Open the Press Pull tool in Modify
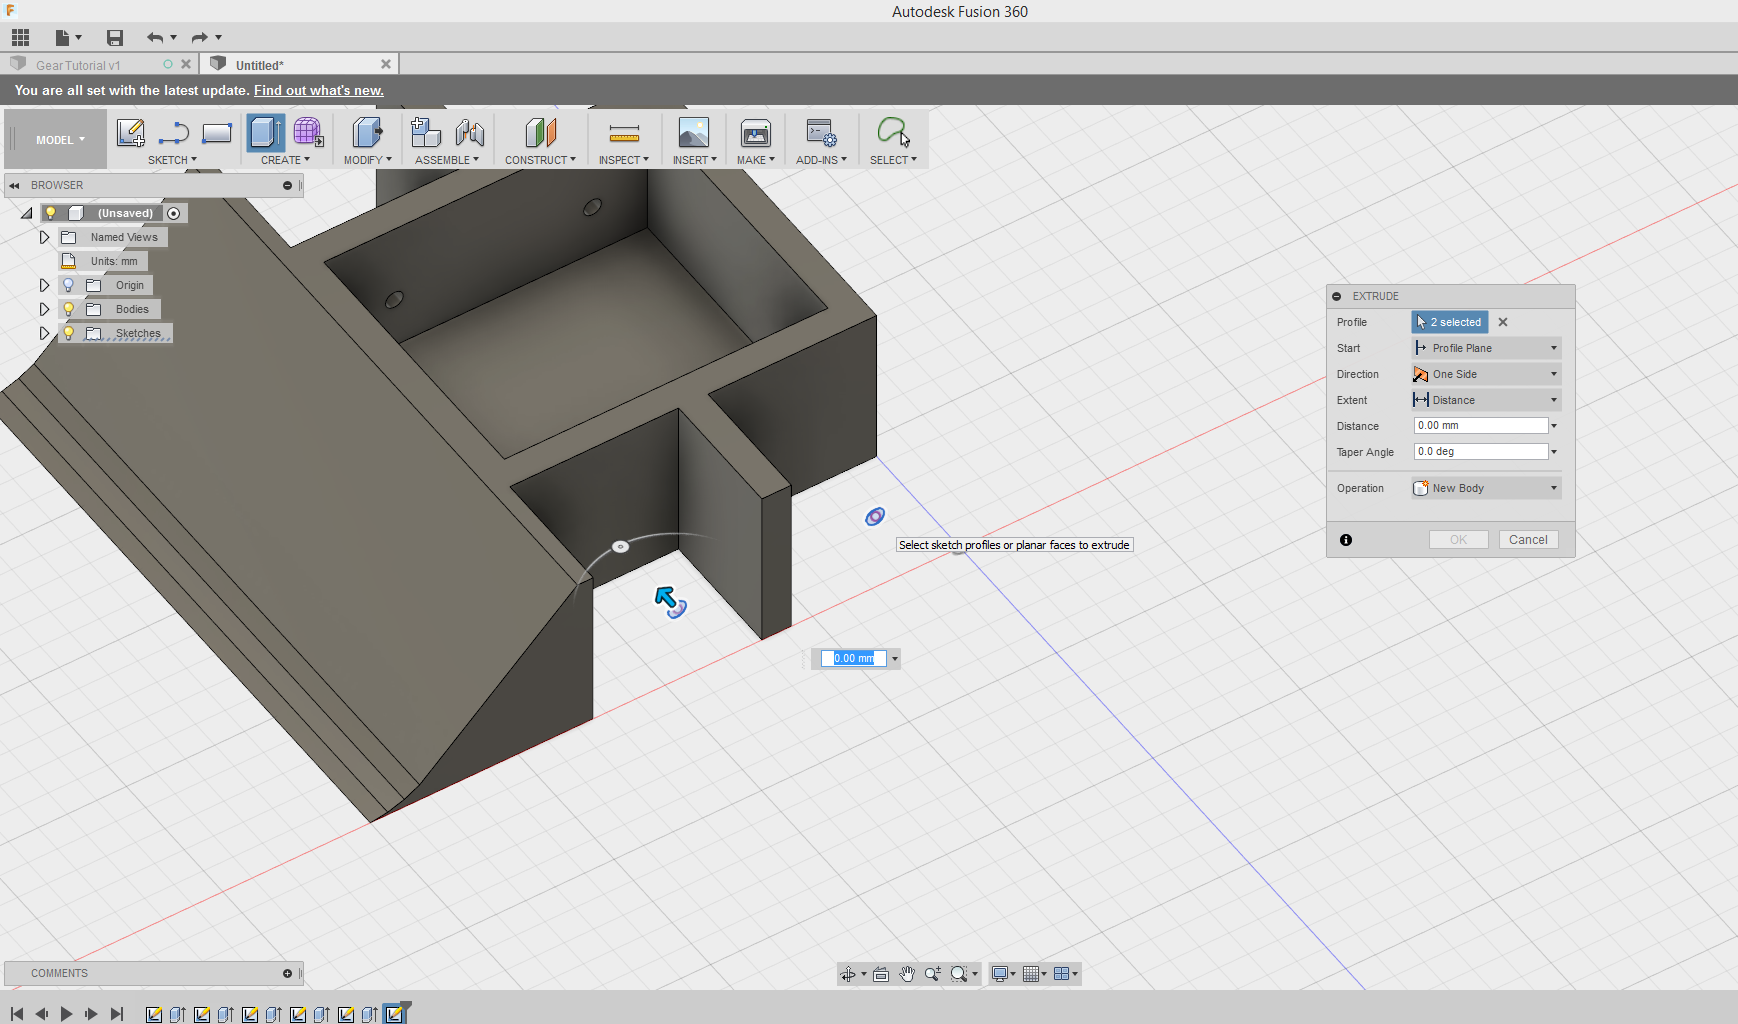The image size is (1738, 1024). click(368, 131)
